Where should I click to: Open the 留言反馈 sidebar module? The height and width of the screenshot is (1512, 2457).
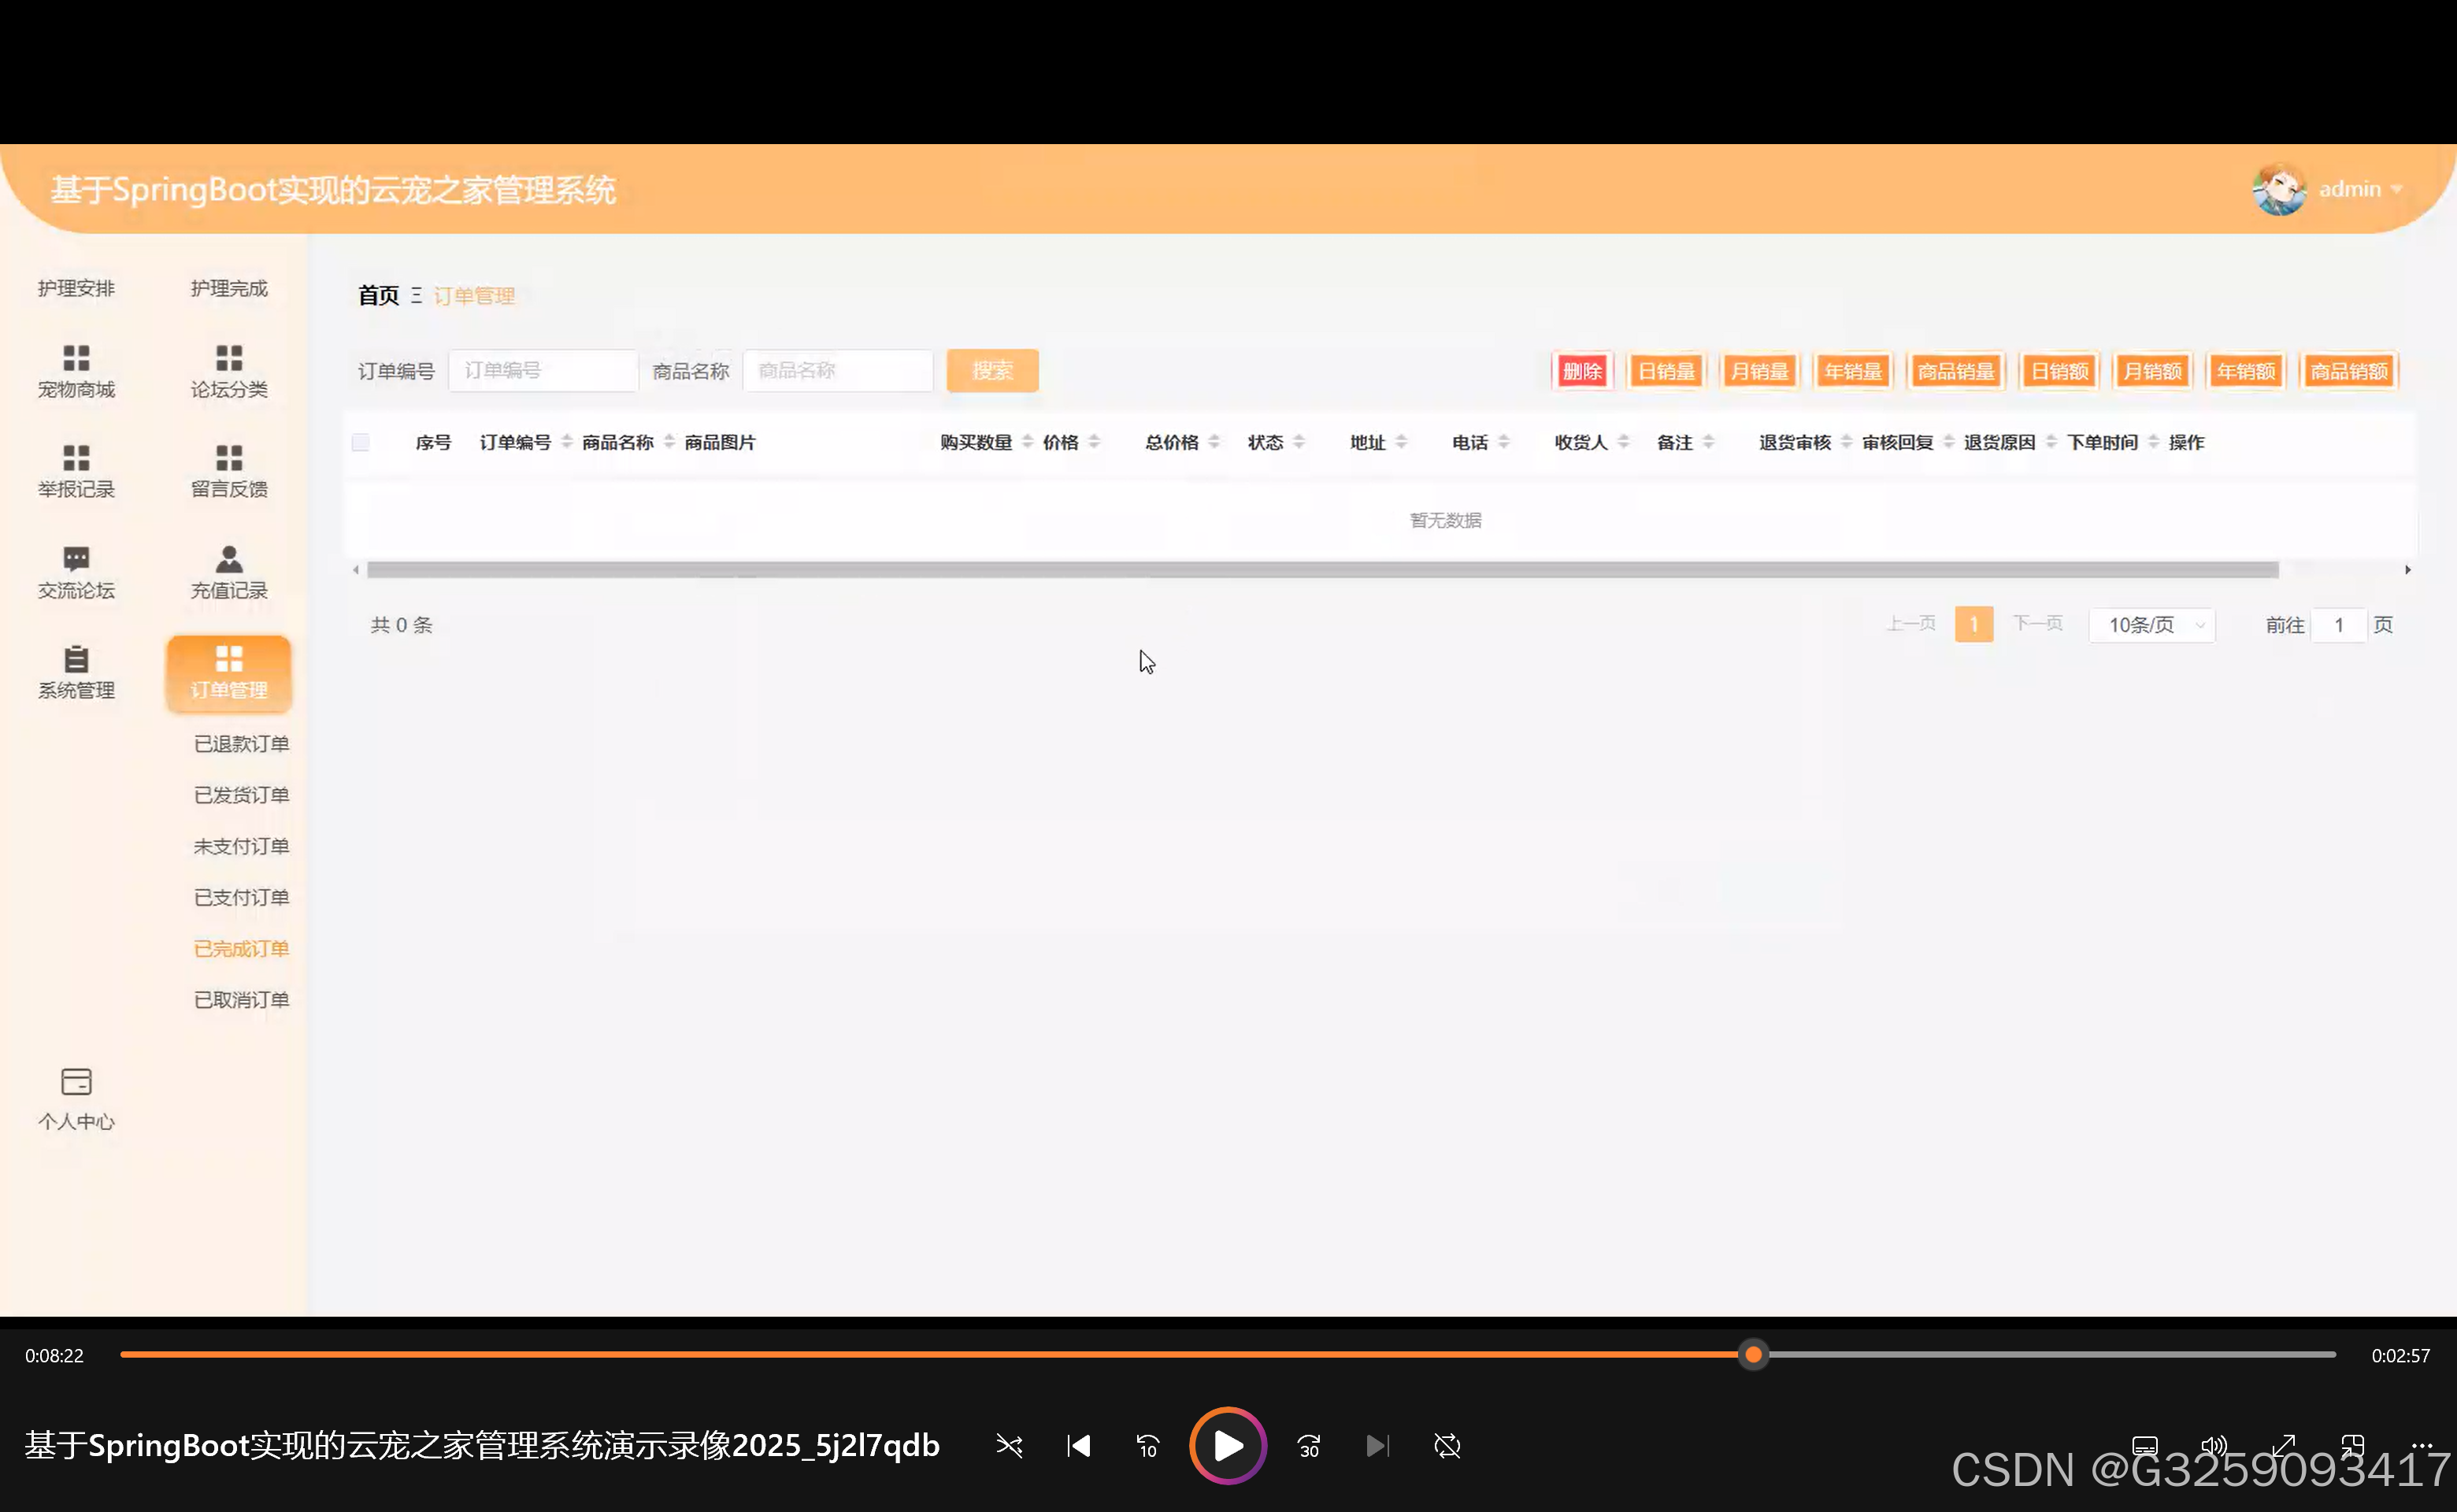click(228, 470)
